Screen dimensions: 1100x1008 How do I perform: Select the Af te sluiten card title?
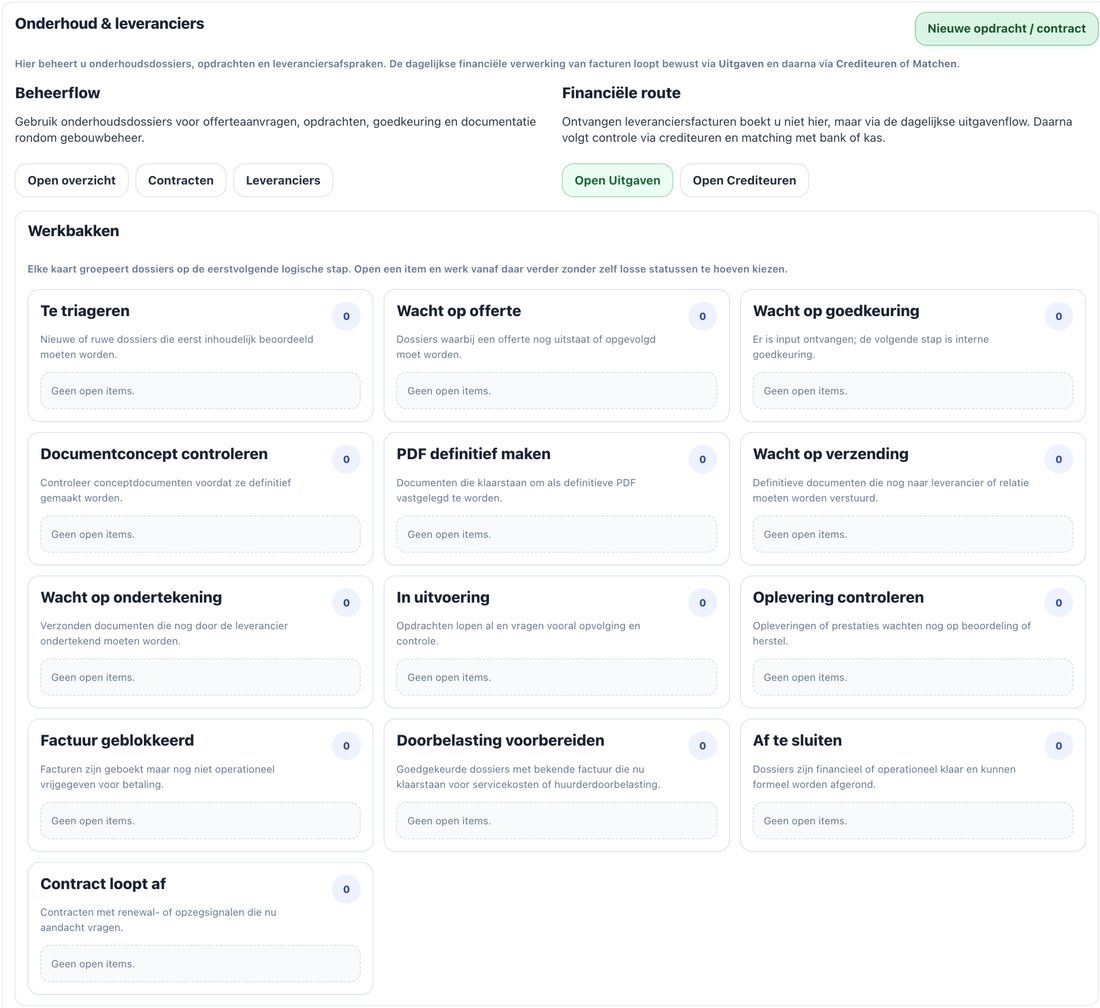pyautogui.click(x=797, y=740)
